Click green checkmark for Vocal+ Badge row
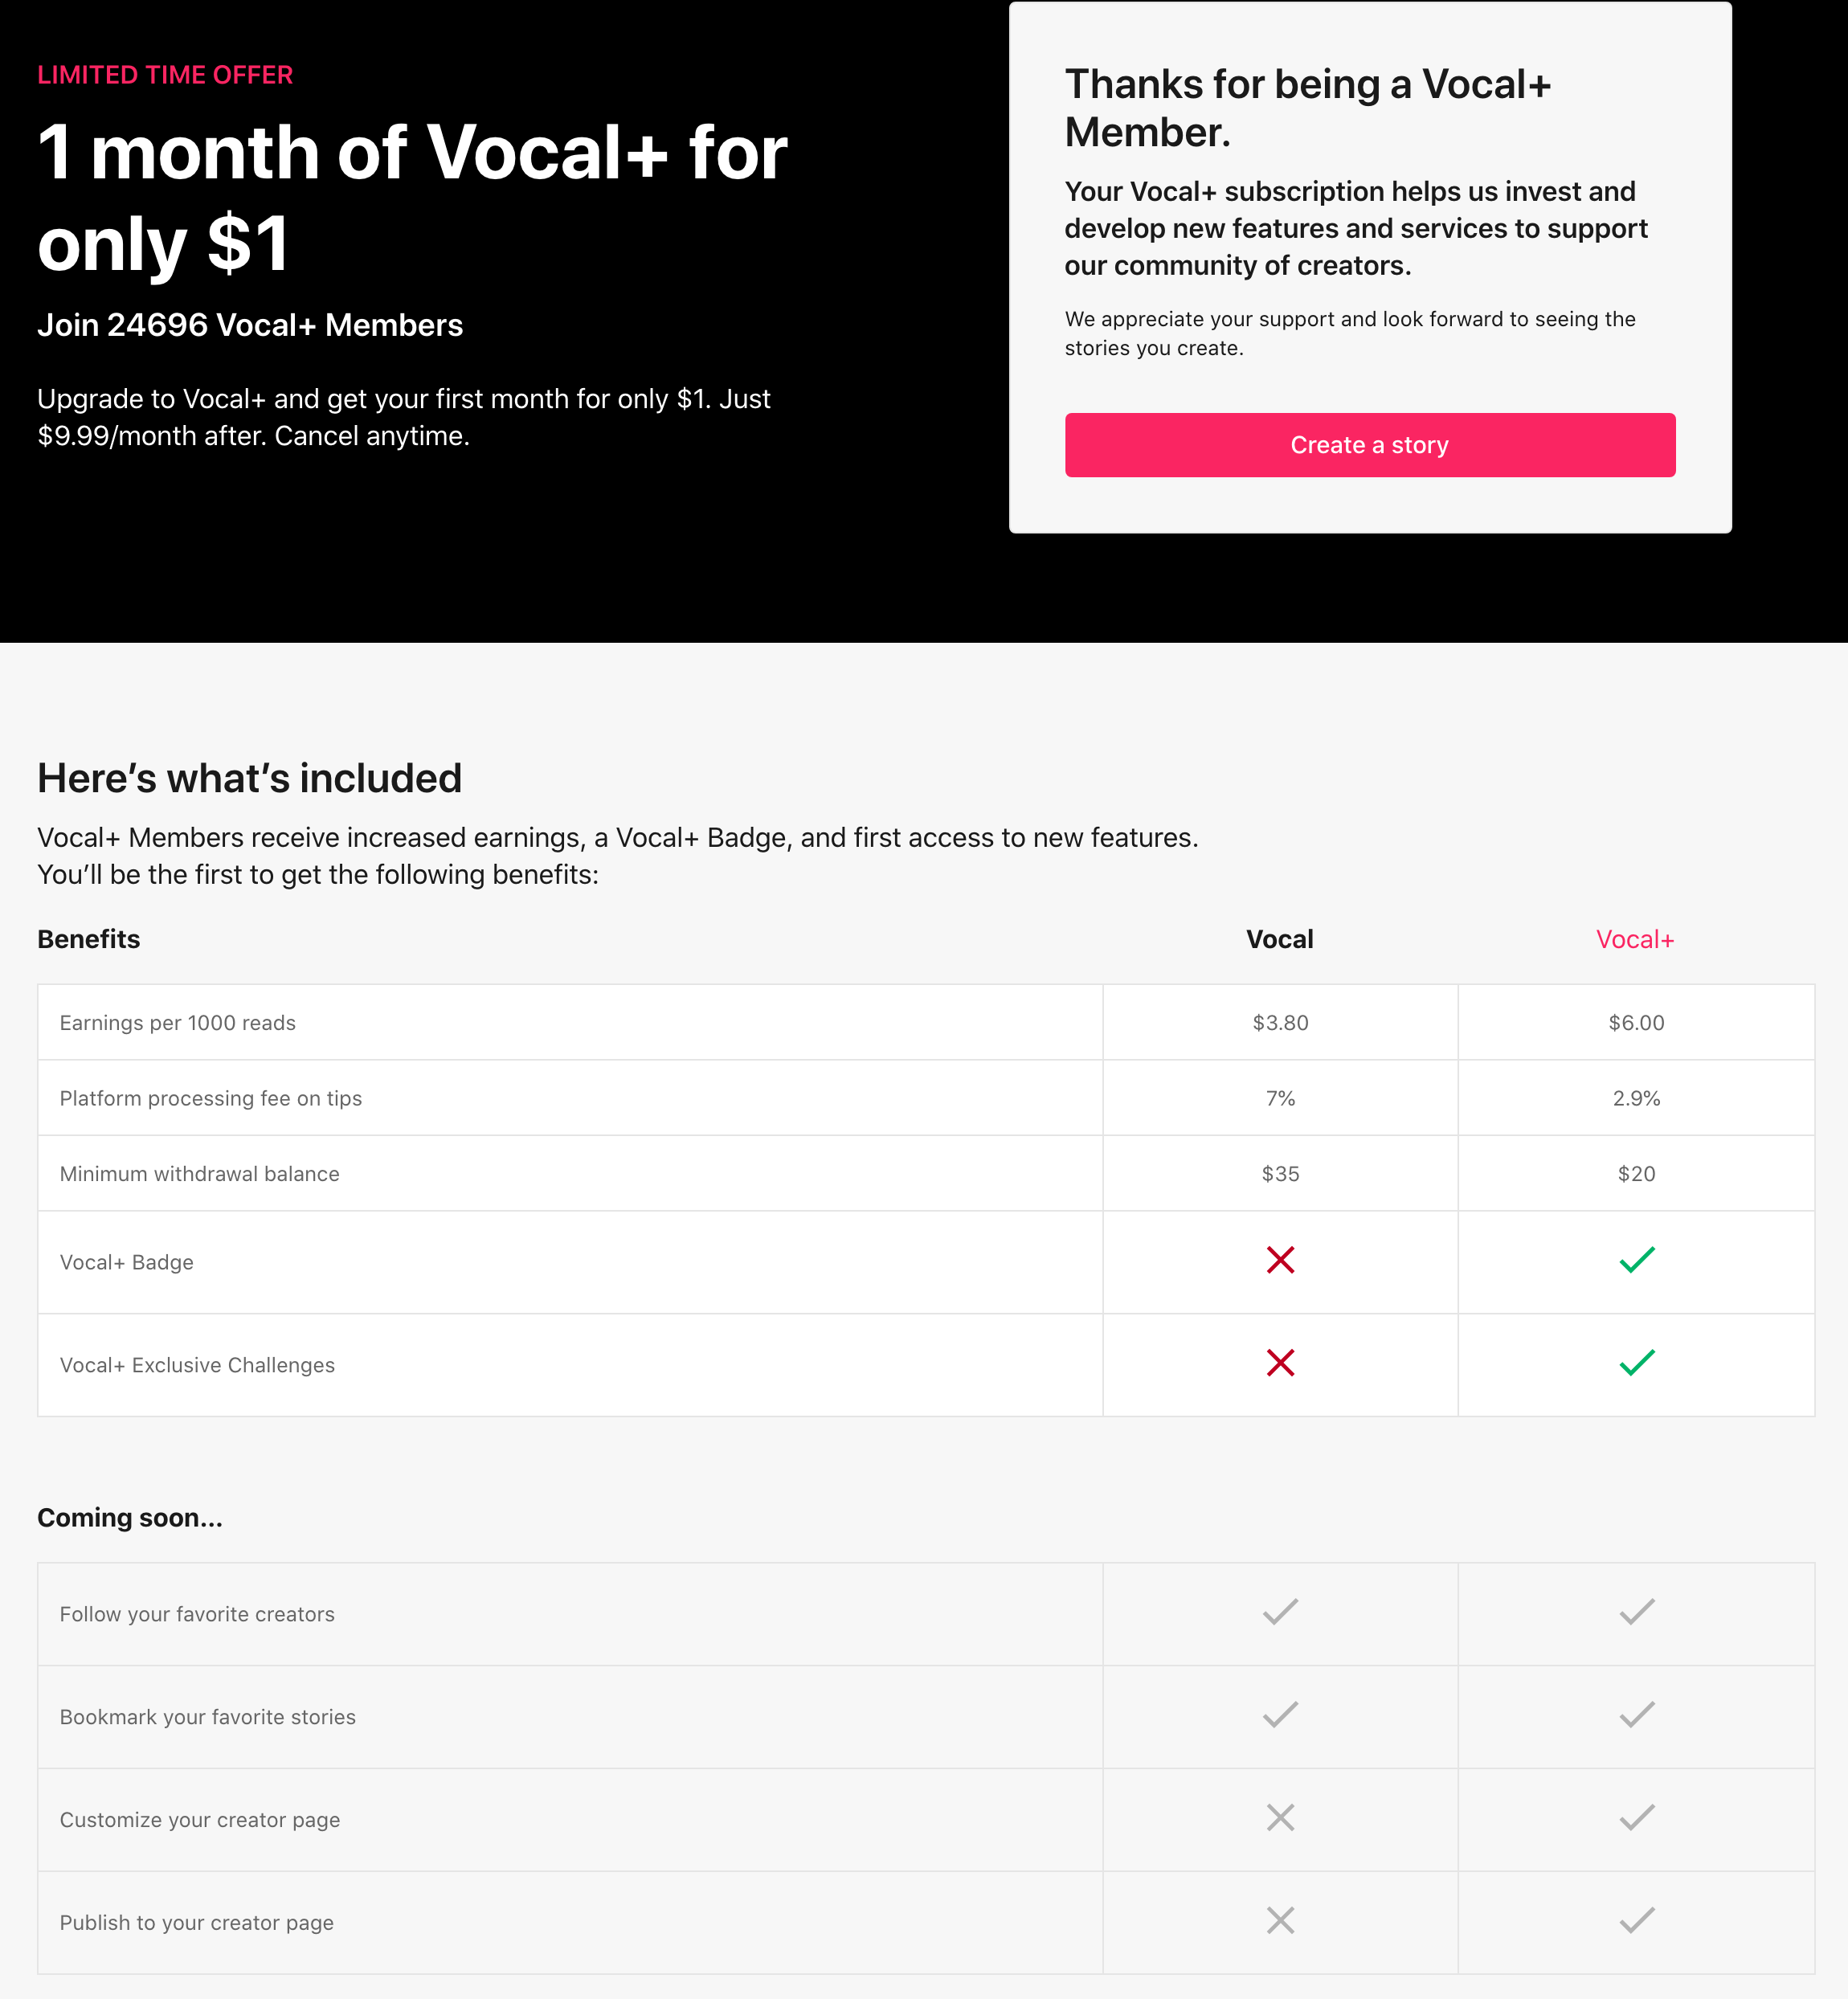This screenshot has height=1999, width=1848. click(1636, 1260)
